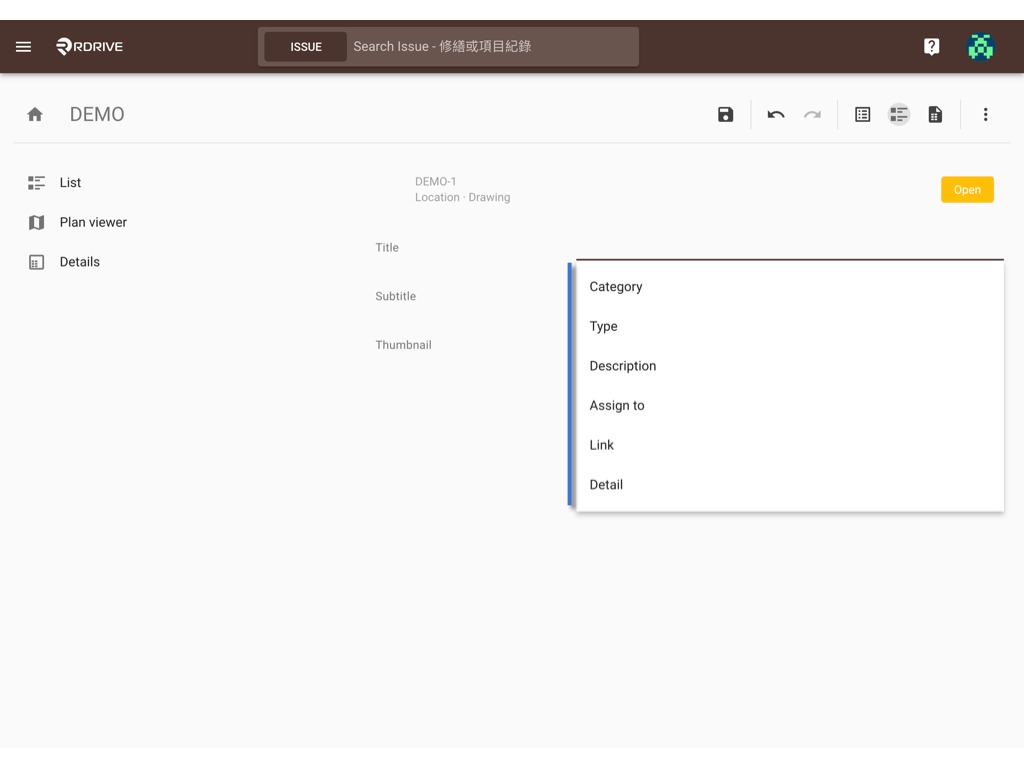The width and height of the screenshot is (1024, 768).
Task: Open the user avatar menu
Action: click(x=980, y=46)
